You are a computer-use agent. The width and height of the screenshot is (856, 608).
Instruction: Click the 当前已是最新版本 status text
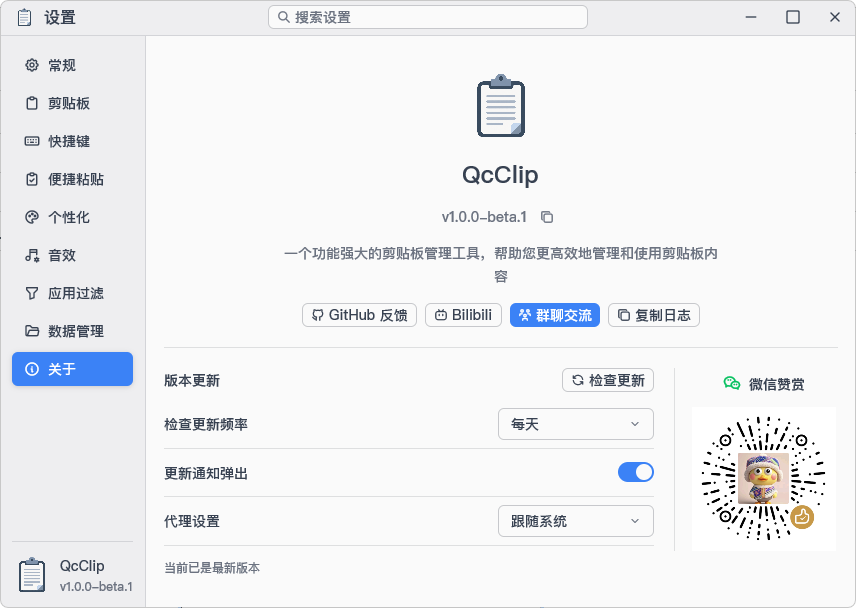tap(212, 568)
